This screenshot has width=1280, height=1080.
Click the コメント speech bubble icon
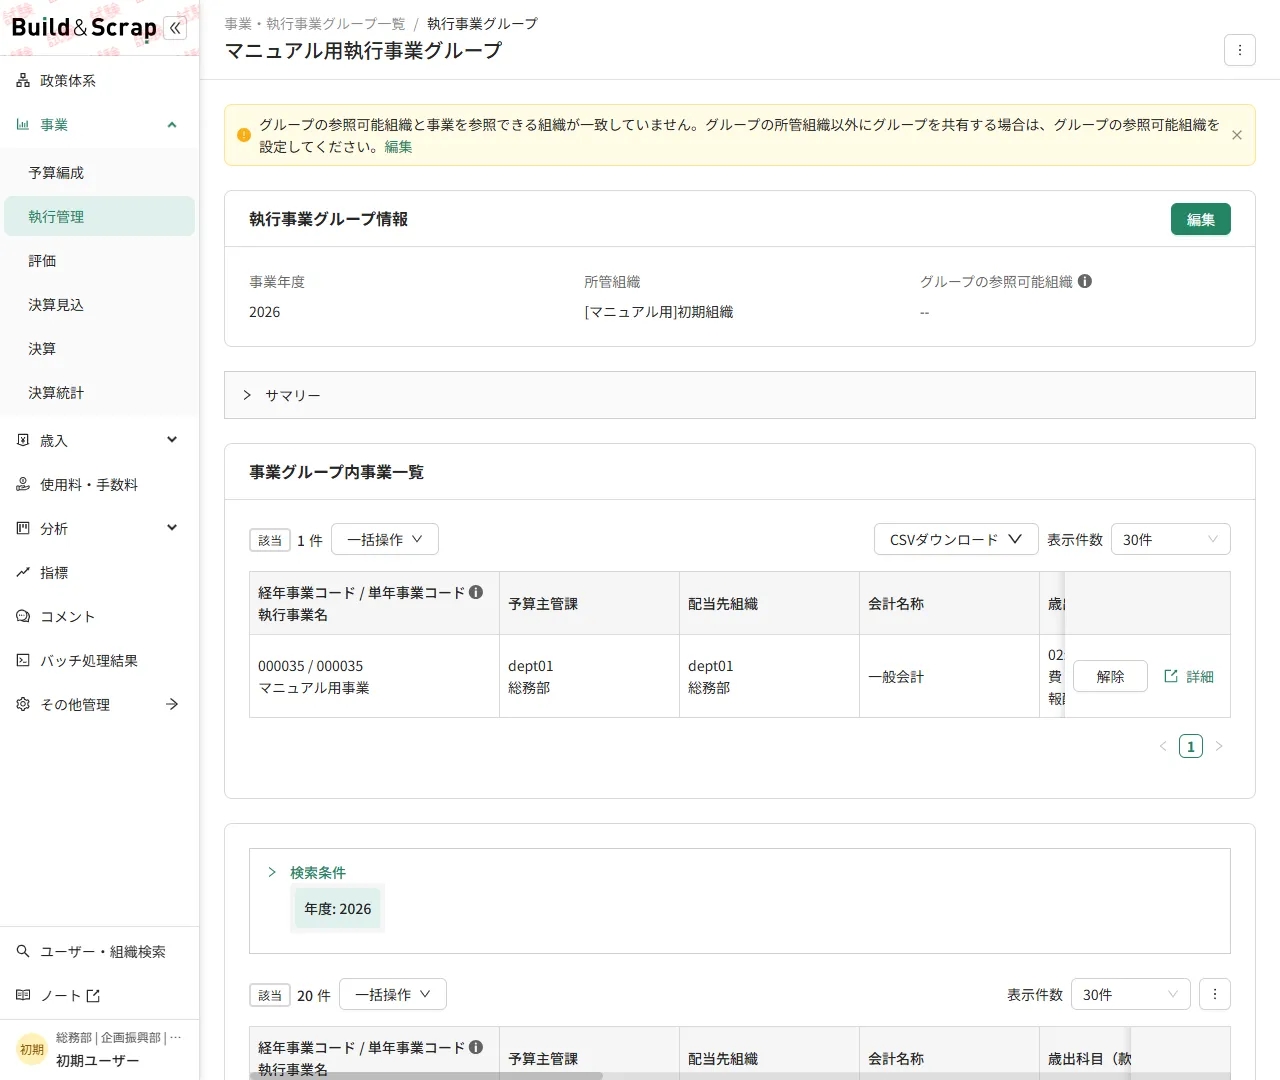pyautogui.click(x=23, y=616)
